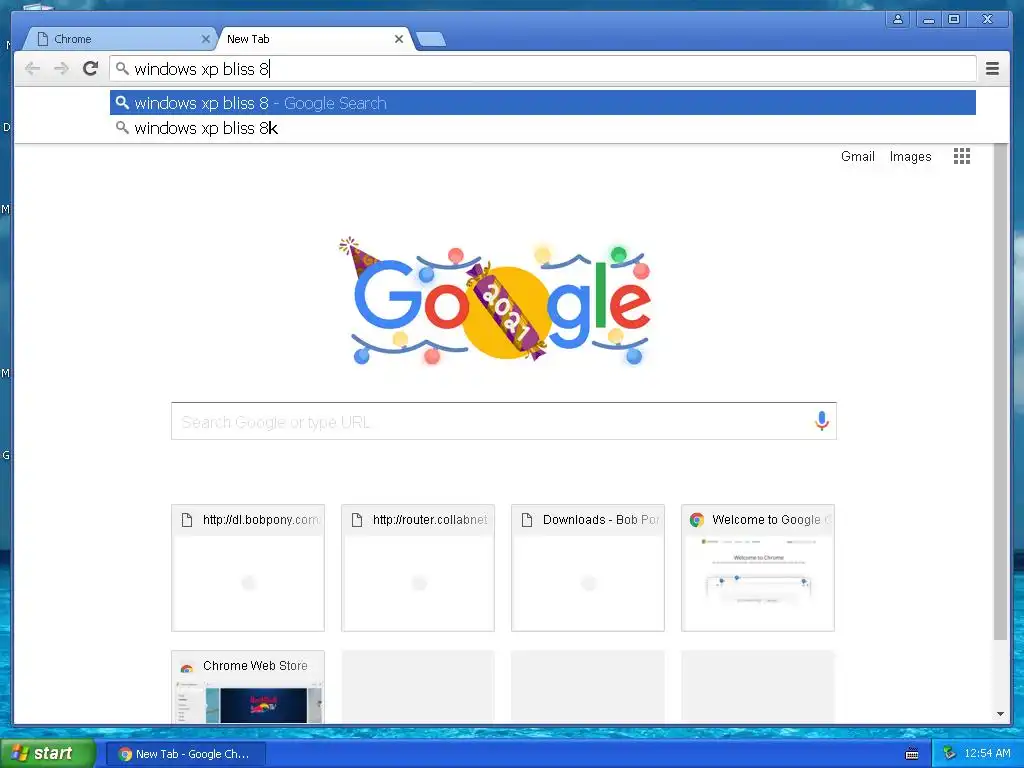The image size is (1024, 768).
Task: Open the Gmail link
Action: coord(857,157)
